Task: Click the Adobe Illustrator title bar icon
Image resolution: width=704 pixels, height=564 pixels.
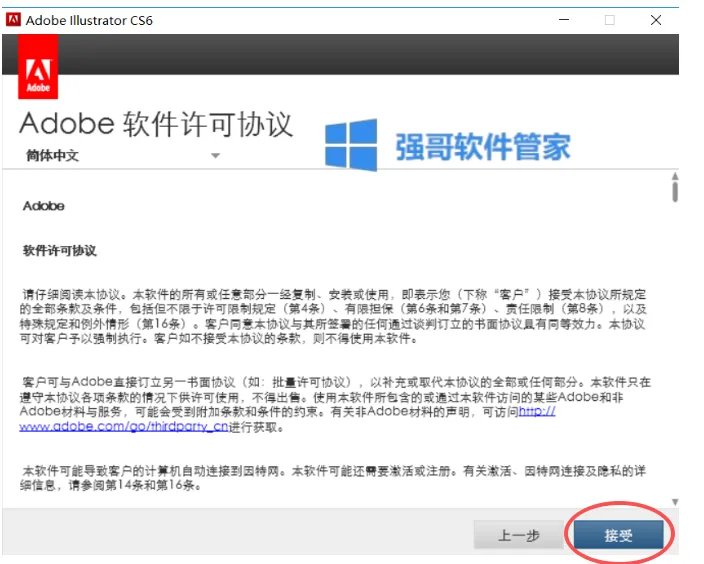Action: [13, 20]
